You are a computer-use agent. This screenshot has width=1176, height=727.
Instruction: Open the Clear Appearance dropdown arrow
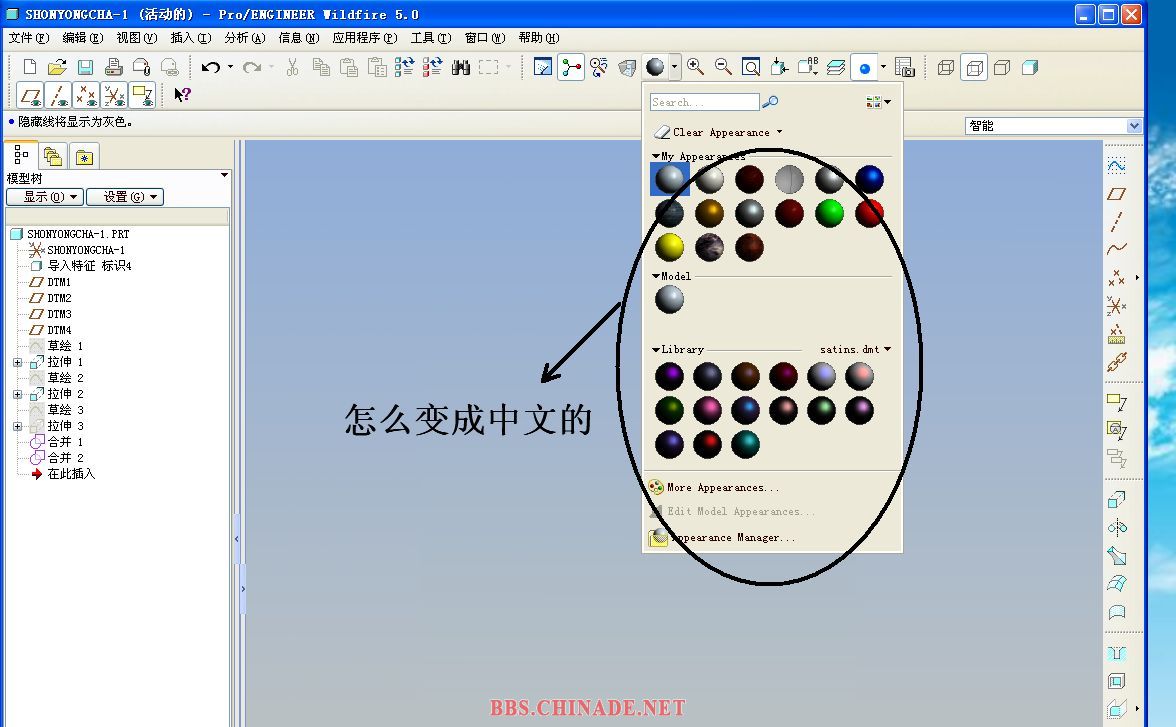point(780,132)
